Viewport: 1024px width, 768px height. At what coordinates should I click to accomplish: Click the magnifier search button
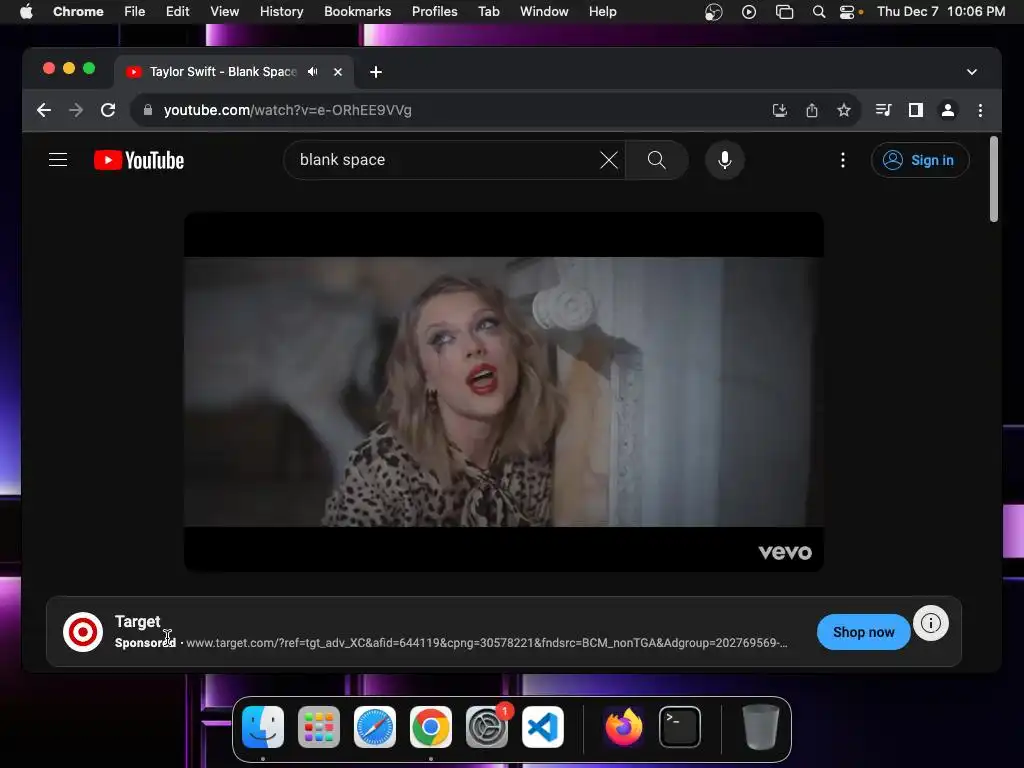(x=656, y=160)
